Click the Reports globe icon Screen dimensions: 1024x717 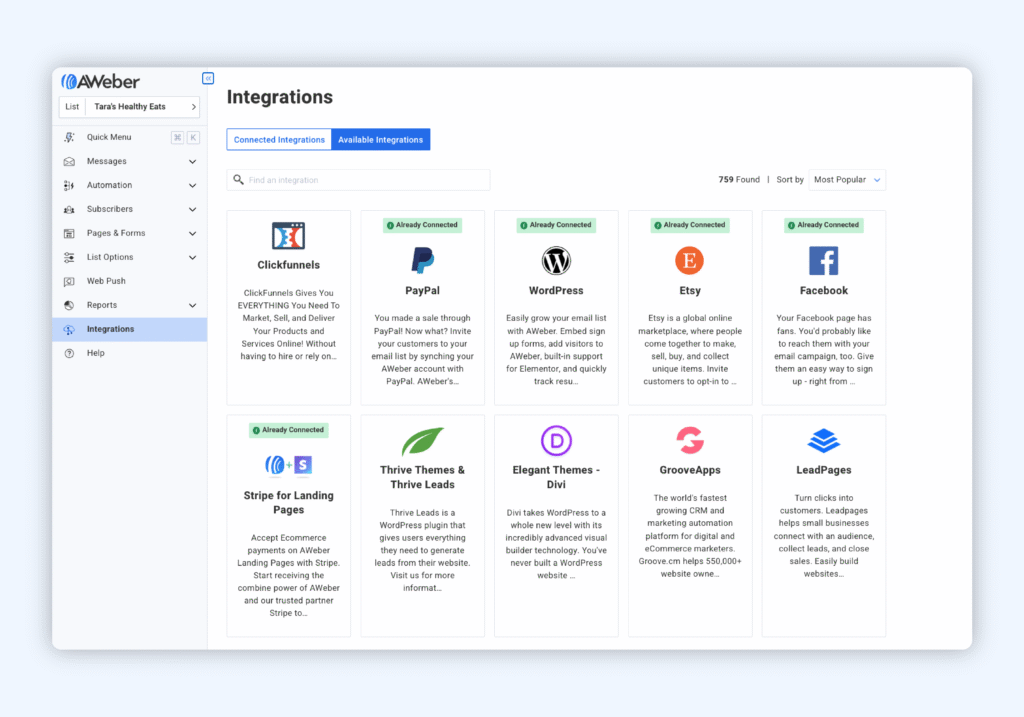coord(69,305)
